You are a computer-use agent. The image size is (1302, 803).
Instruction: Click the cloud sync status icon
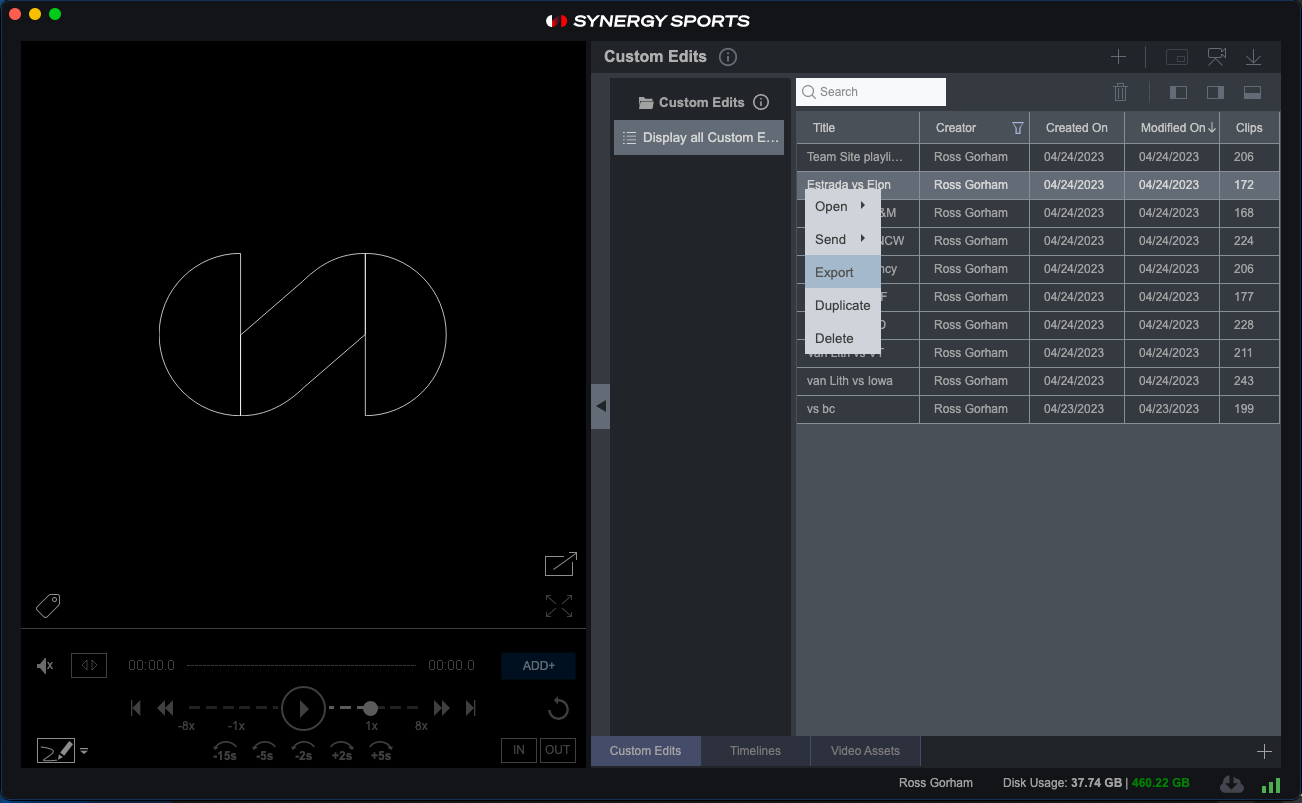click(x=1232, y=784)
